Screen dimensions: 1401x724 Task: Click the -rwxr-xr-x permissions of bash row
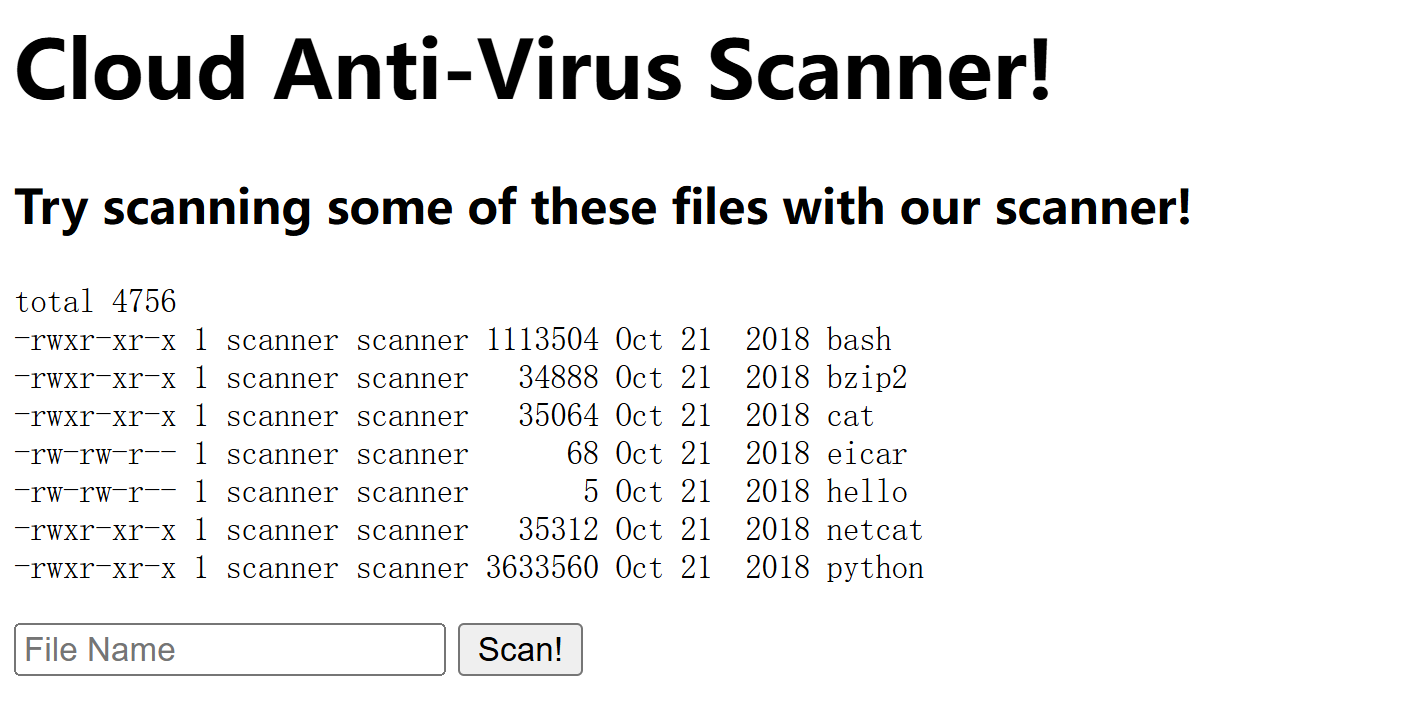96,340
